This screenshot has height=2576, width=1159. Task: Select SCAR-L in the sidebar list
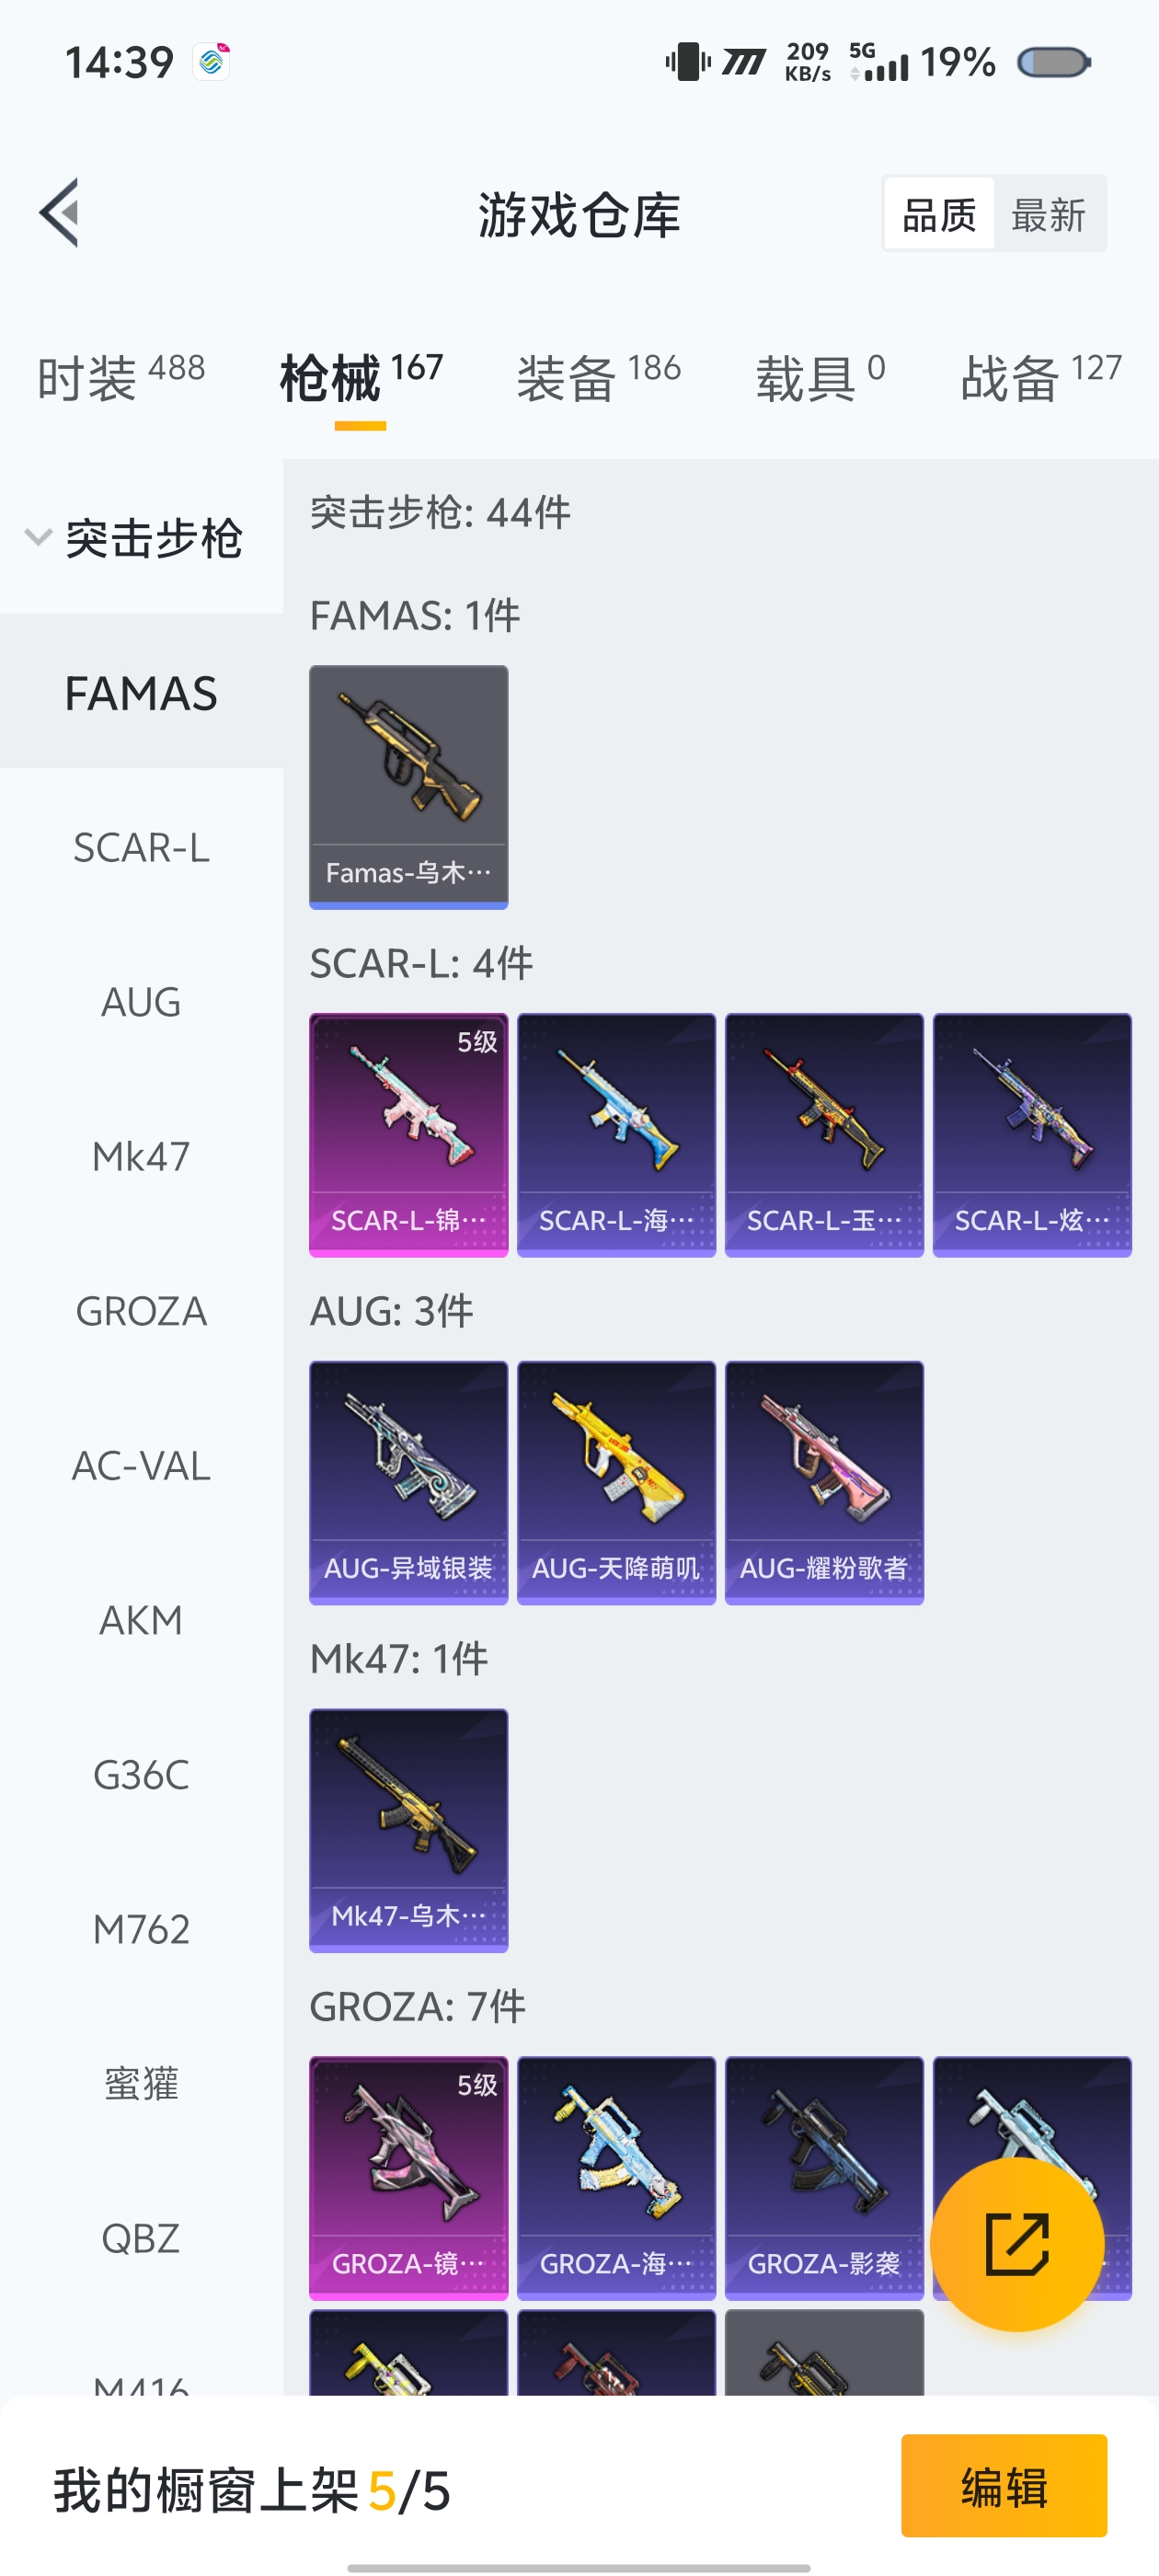tap(141, 848)
